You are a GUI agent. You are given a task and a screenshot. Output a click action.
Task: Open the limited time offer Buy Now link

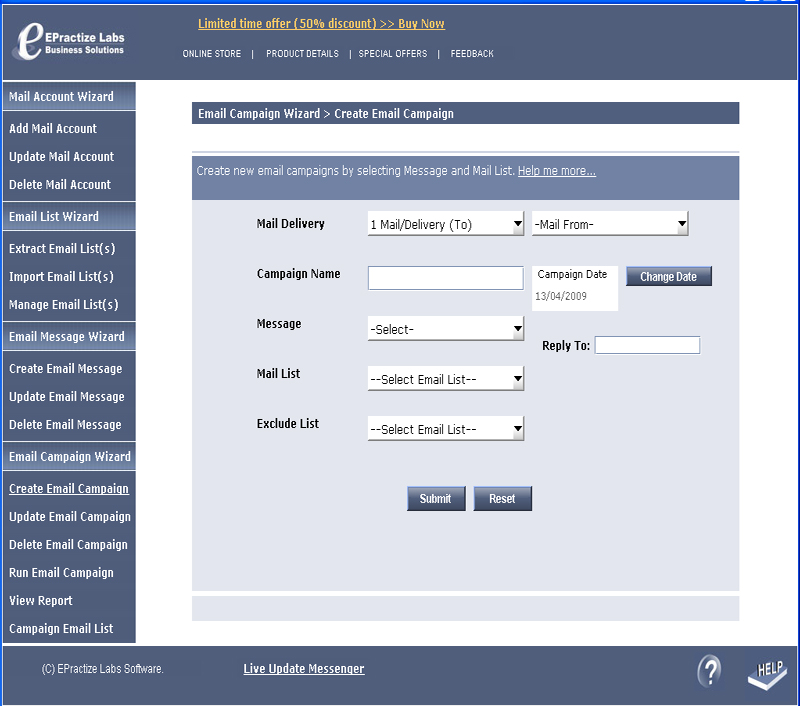click(321, 23)
